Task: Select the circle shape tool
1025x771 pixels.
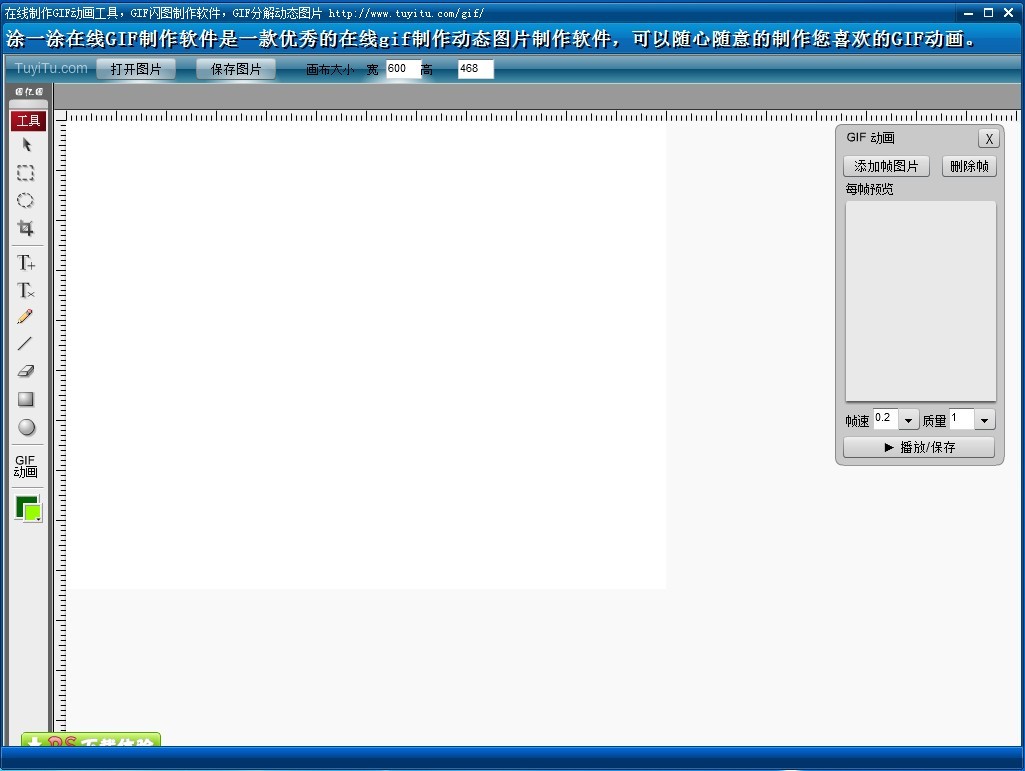Action: [26, 427]
